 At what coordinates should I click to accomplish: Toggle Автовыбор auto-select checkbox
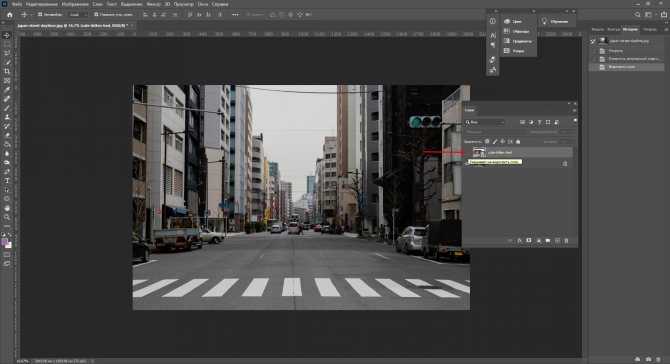[x=40, y=15]
